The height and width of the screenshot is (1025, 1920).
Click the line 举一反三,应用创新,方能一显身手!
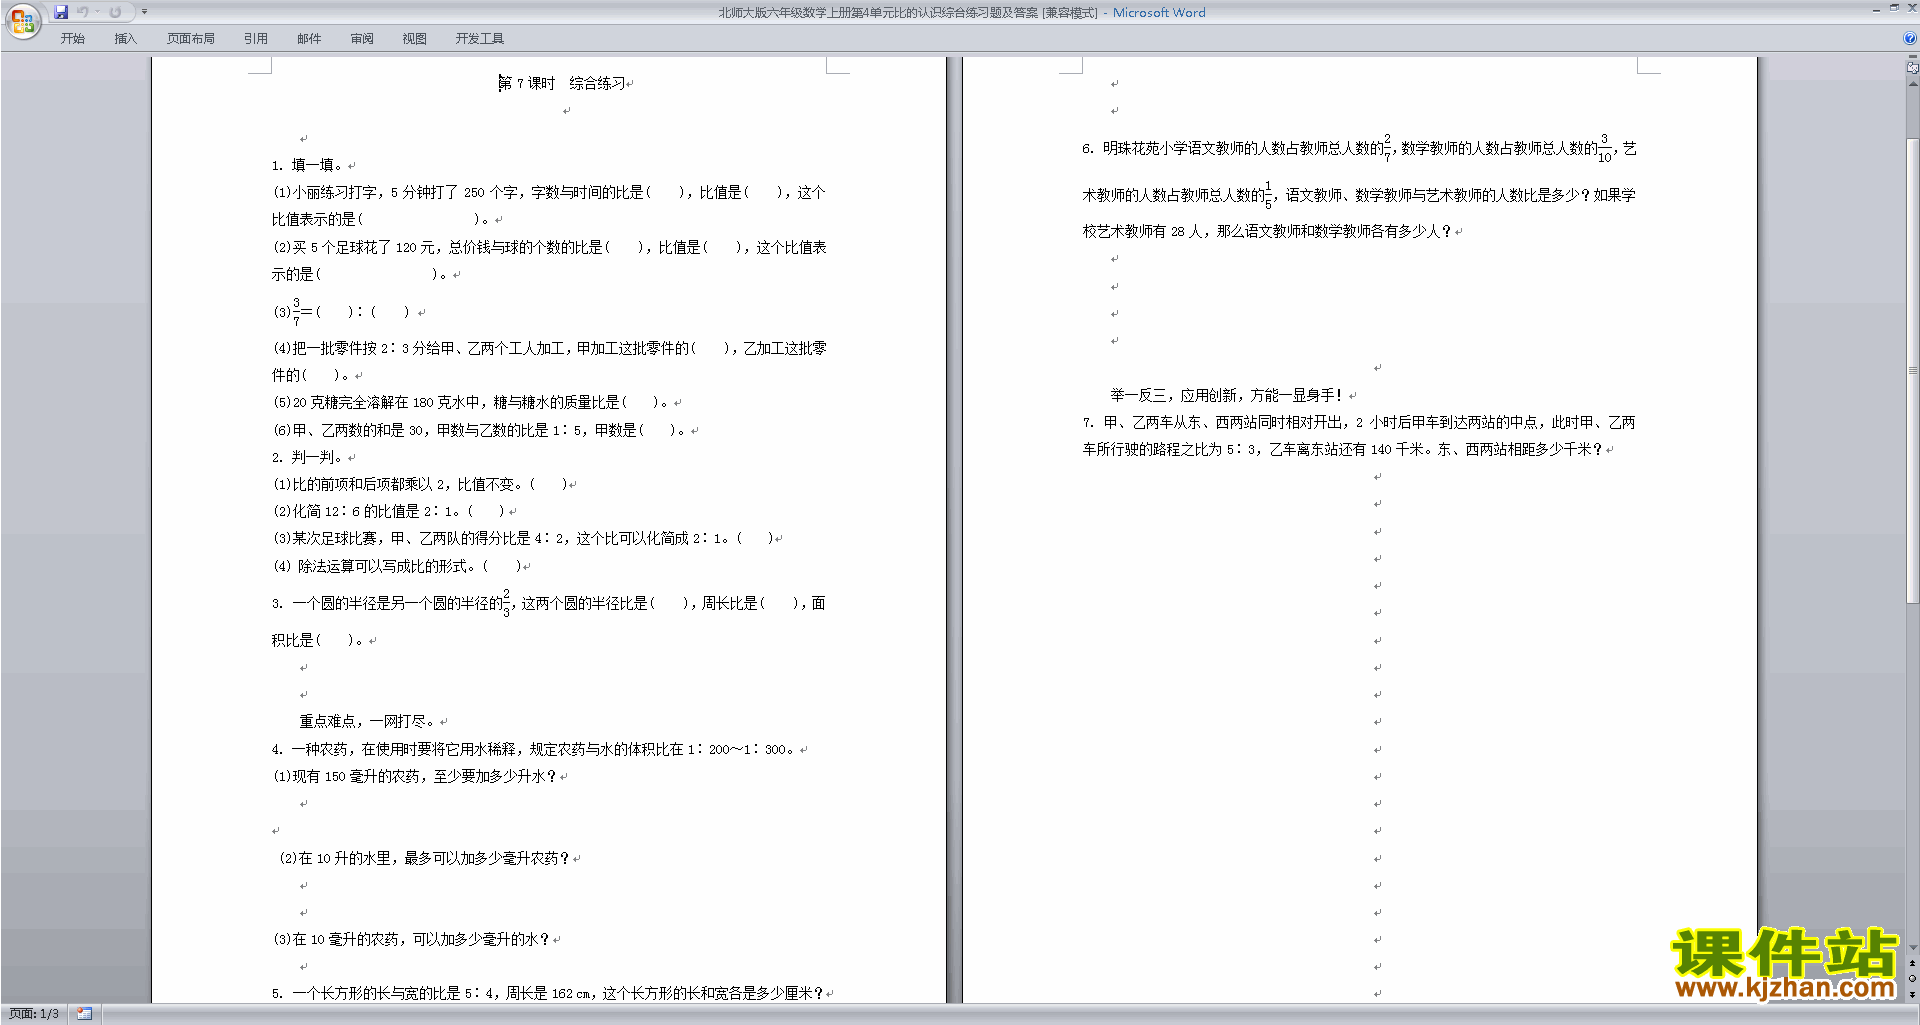pyautogui.click(x=1228, y=395)
